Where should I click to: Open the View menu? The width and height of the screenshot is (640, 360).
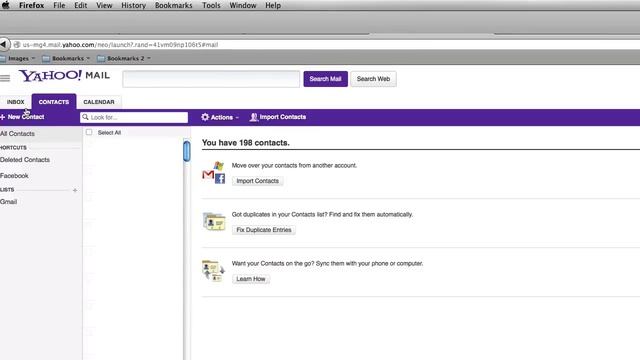click(104, 5)
